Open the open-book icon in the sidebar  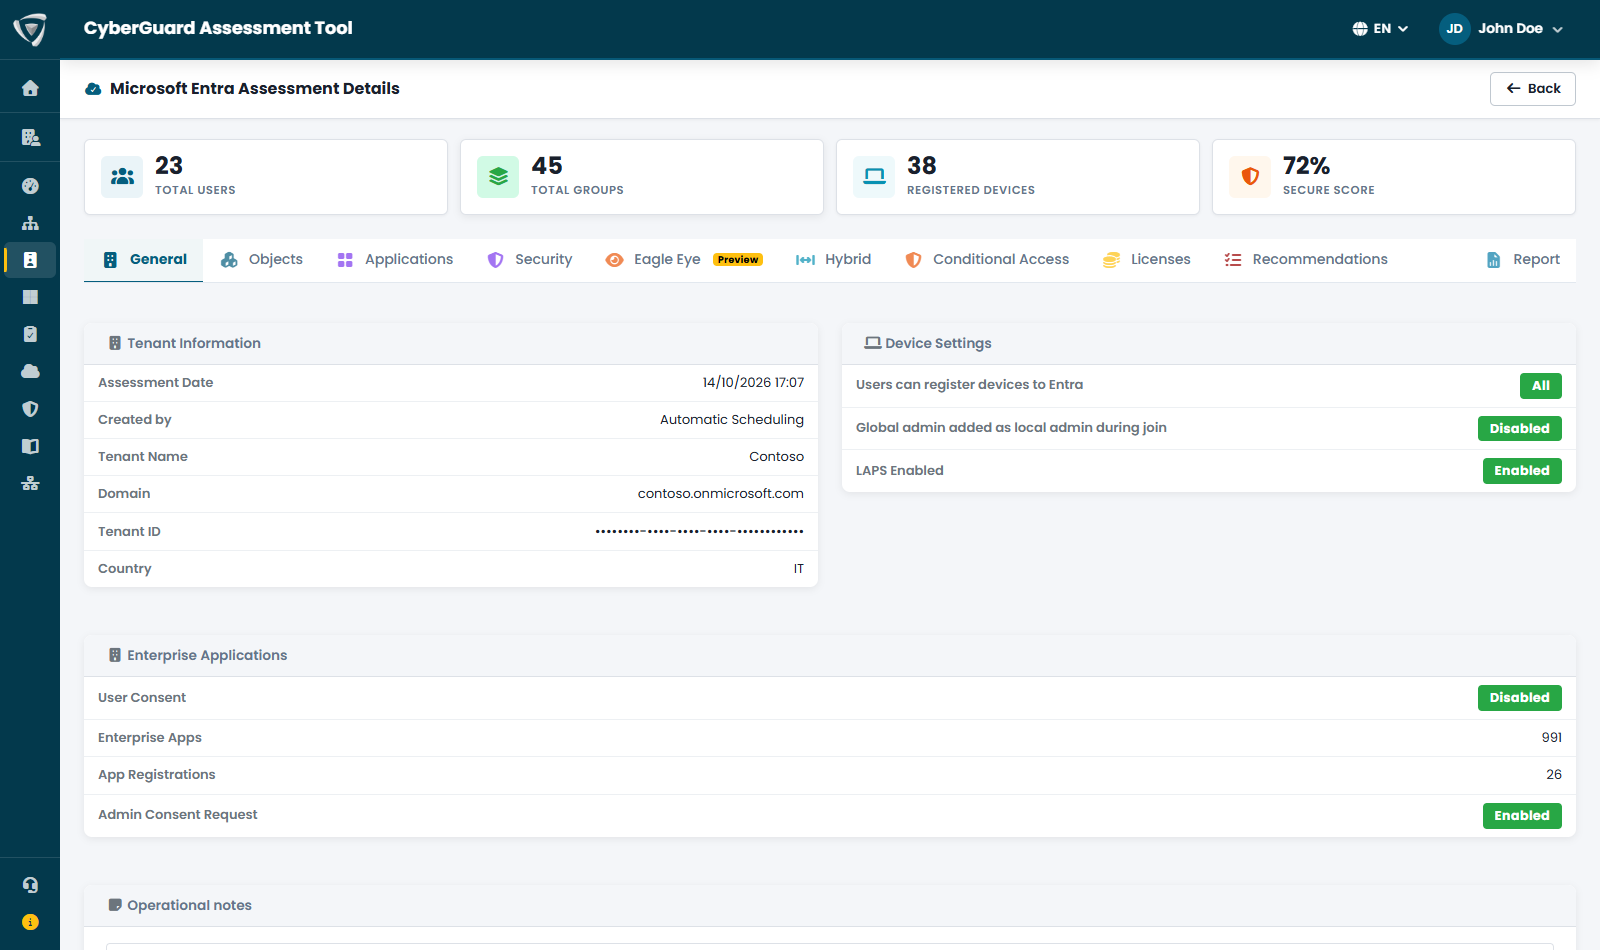click(30, 446)
